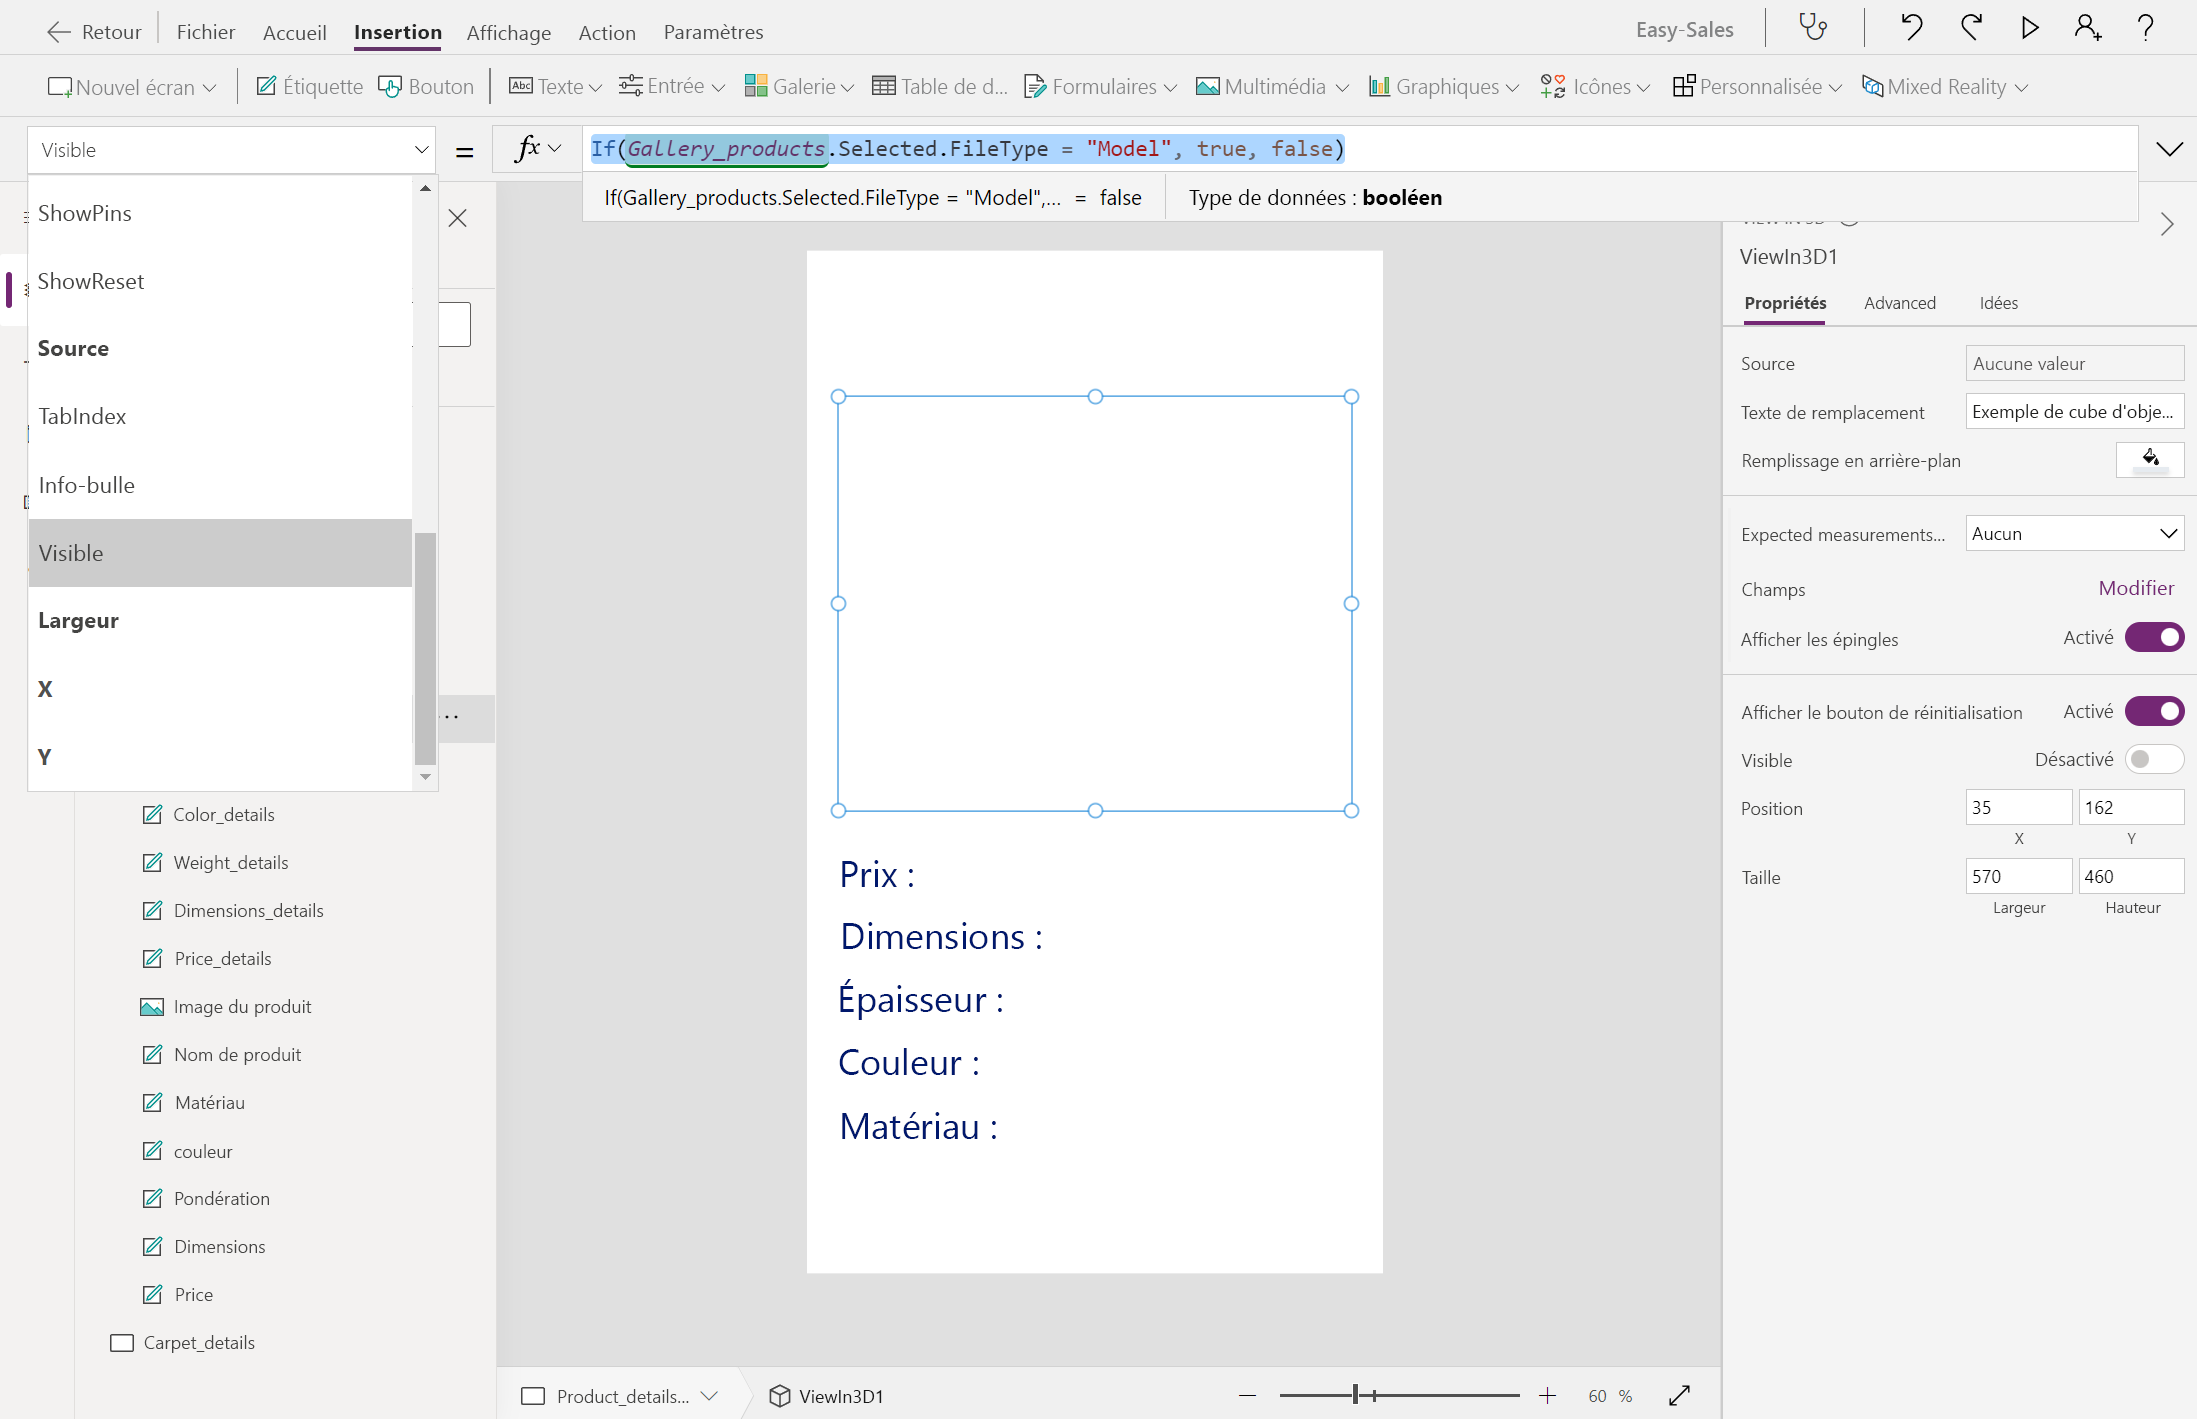
Task: Switch to the Affichage ribbon tab
Action: click(x=509, y=32)
